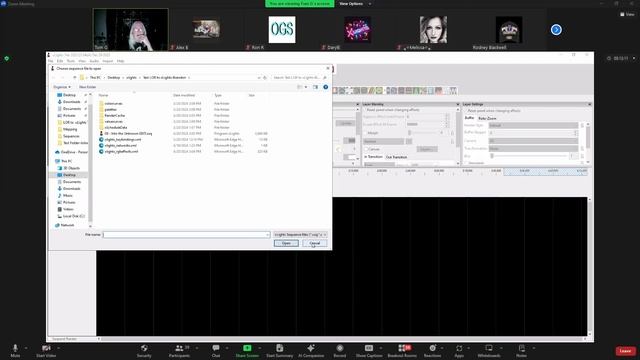
Task: Open the Participants panel icon
Action: [179, 348]
